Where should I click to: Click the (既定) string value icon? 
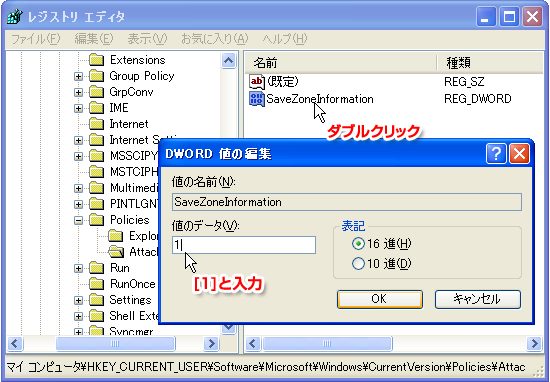257,82
